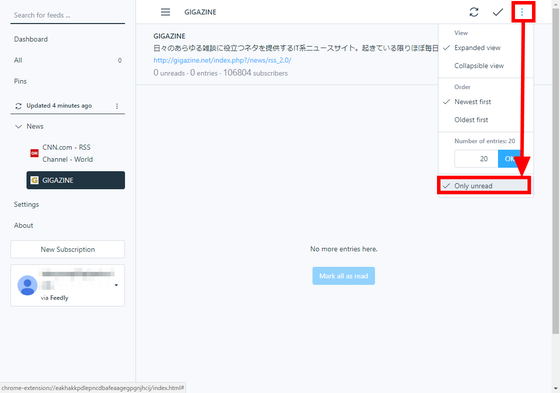The height and width of the screenshot is (393, 560).
Task: Show All feeds entries
Action: pos(68,60)
